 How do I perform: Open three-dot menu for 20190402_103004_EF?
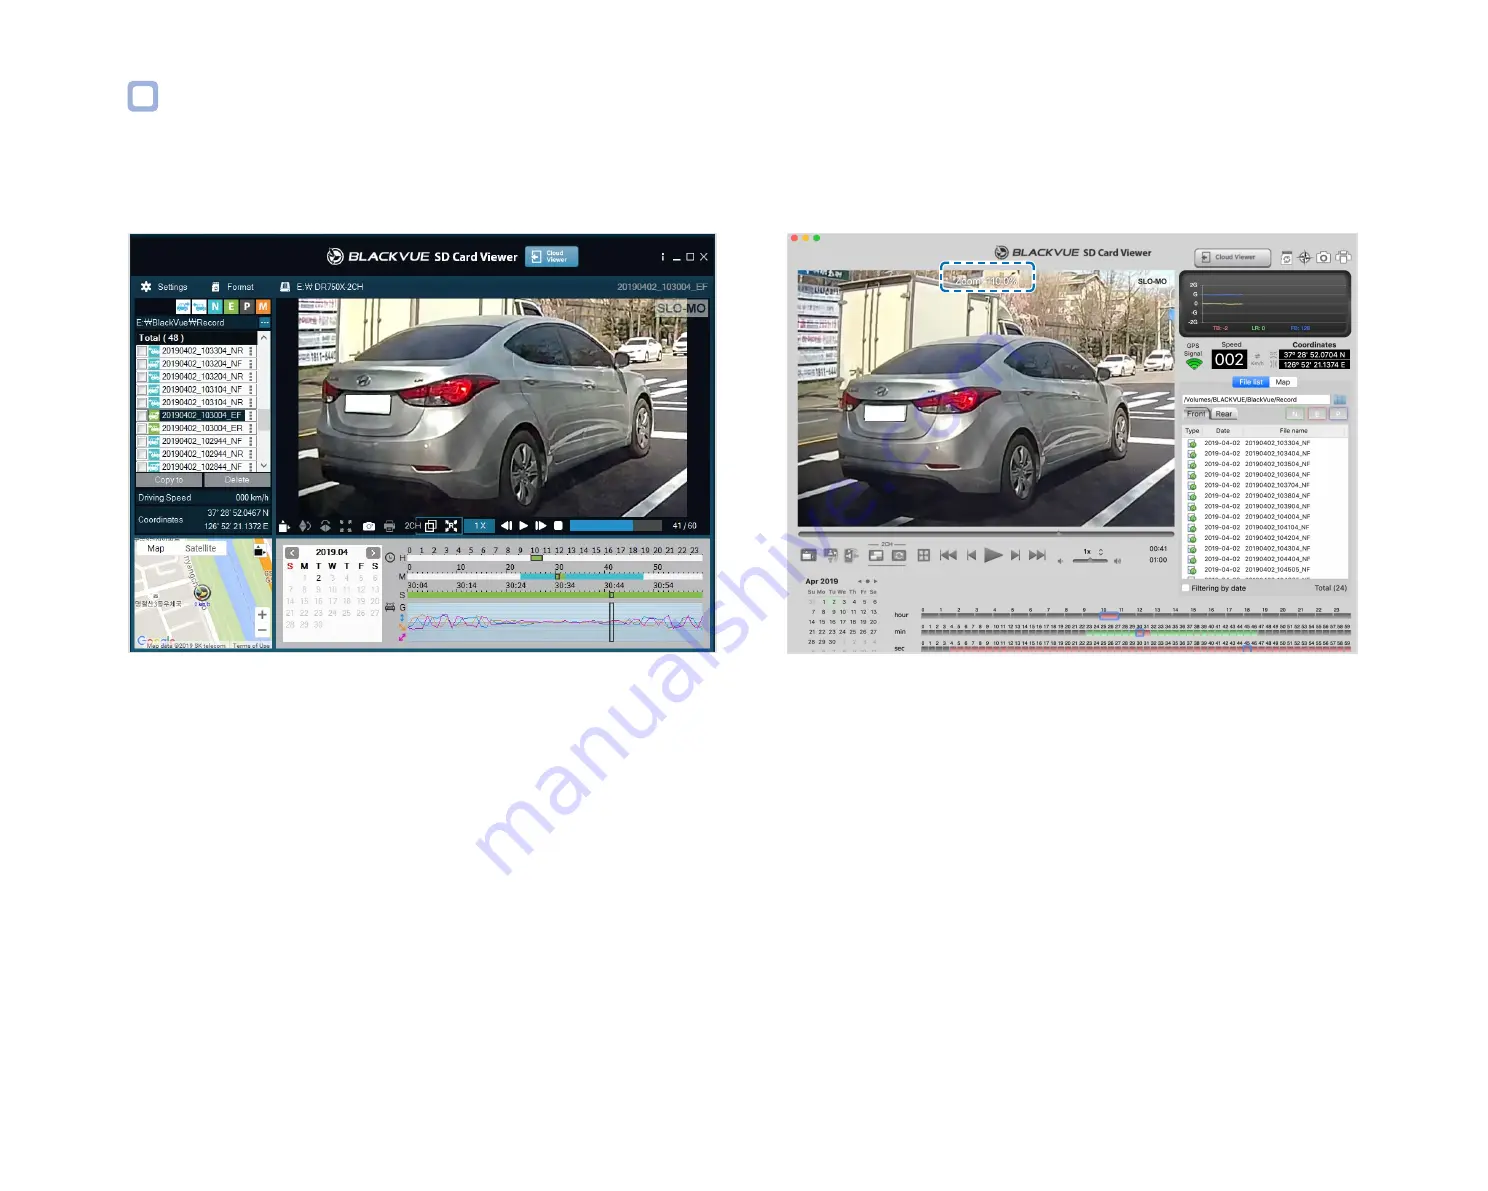click(x=251, y=415)
